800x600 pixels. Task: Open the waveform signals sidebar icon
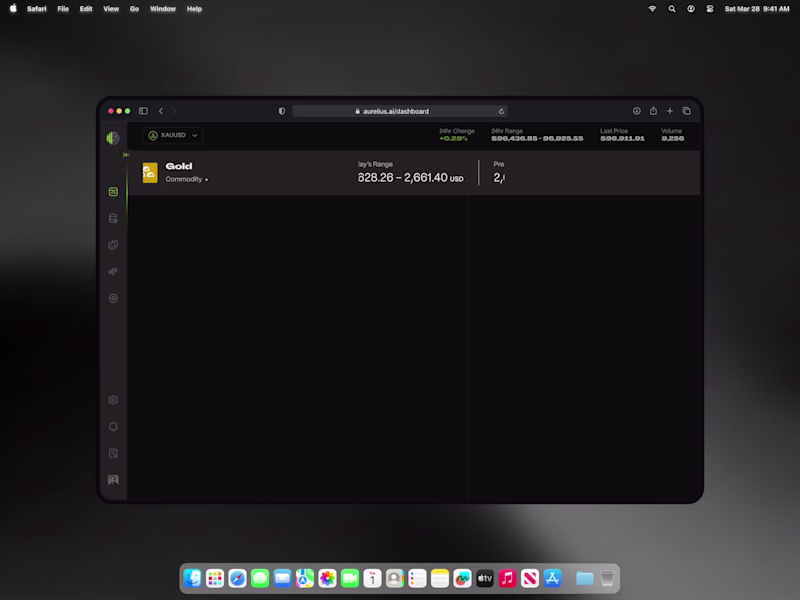[x=113, y=271]
